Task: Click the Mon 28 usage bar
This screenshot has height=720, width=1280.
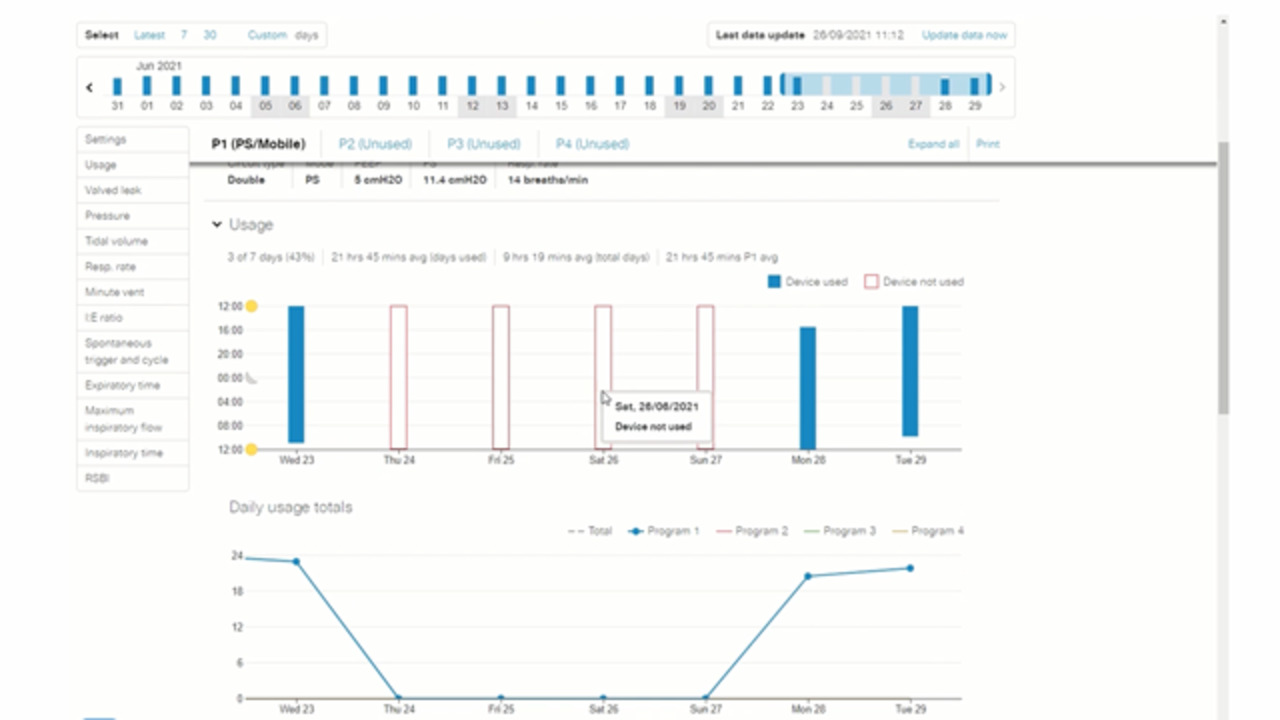Action: tap(807, 387)
